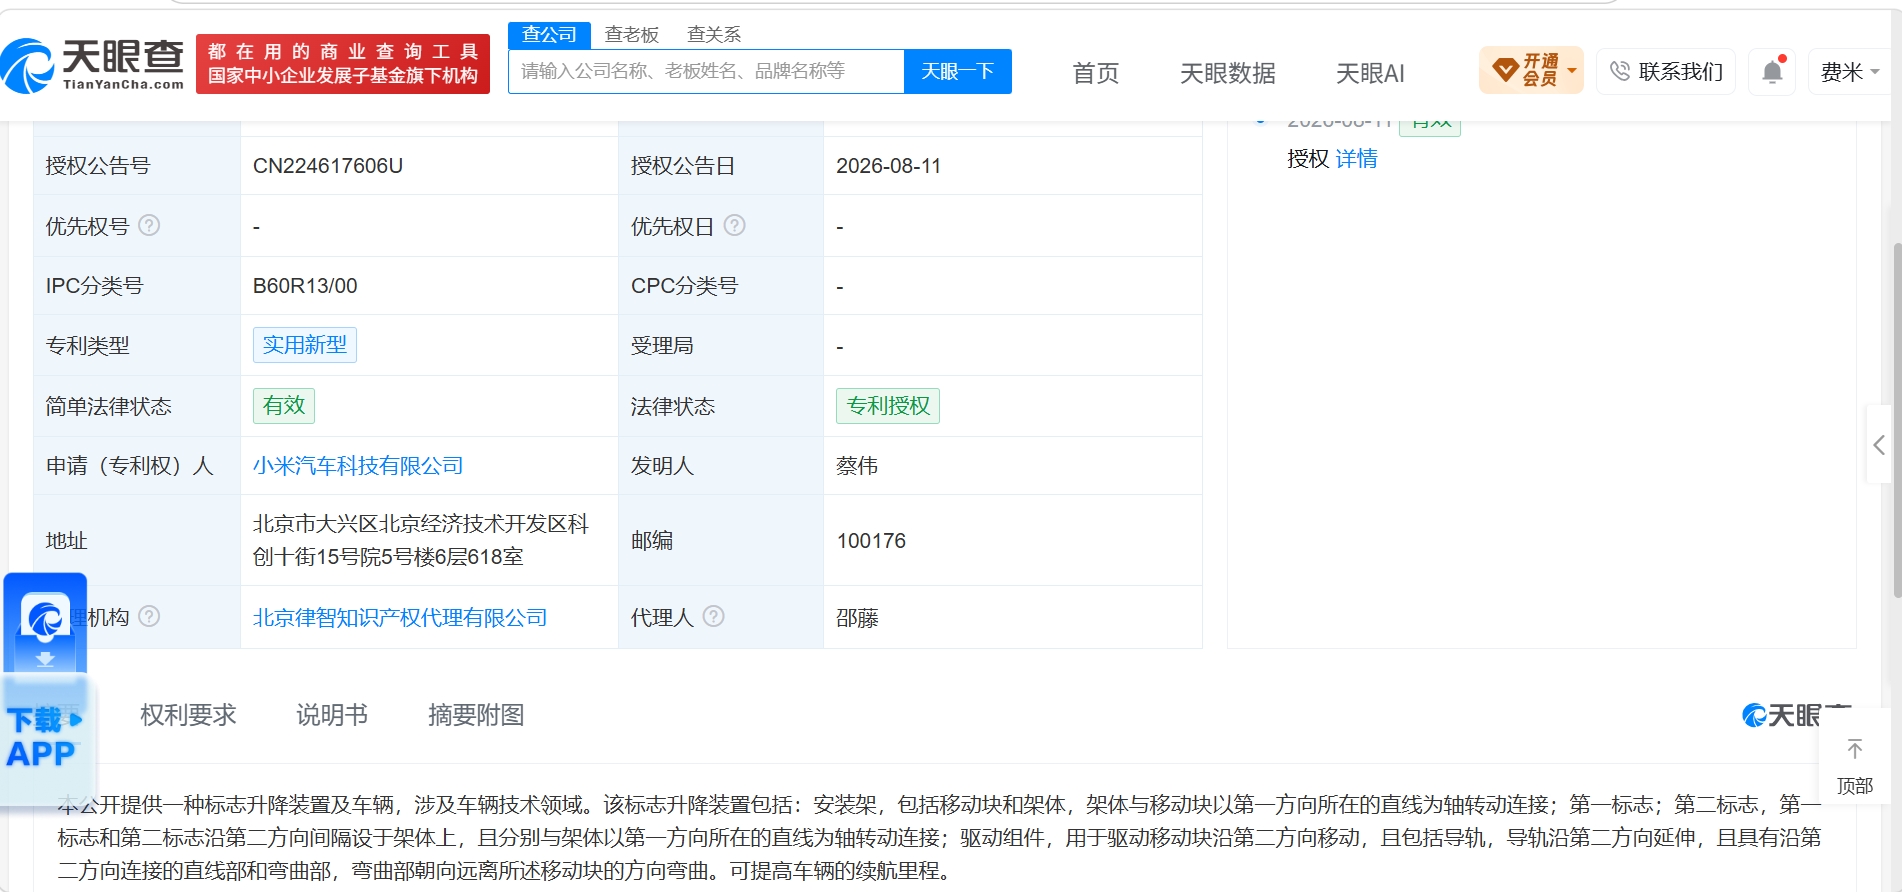Click the page vertical scrollbar
This screenshot has width=1902, height=892.
[x=1896, y=420]
